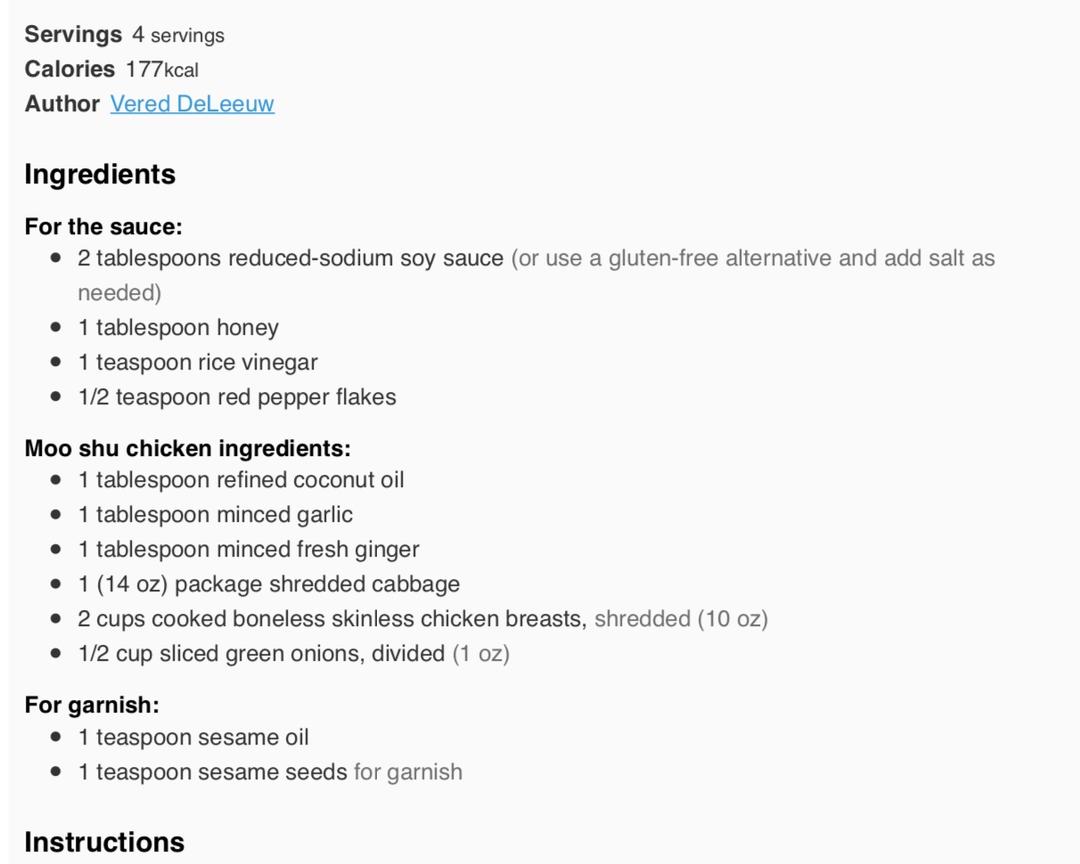
Task: Click the reduced-sodium soy sauce ingredient
Action: coord(290,258)
